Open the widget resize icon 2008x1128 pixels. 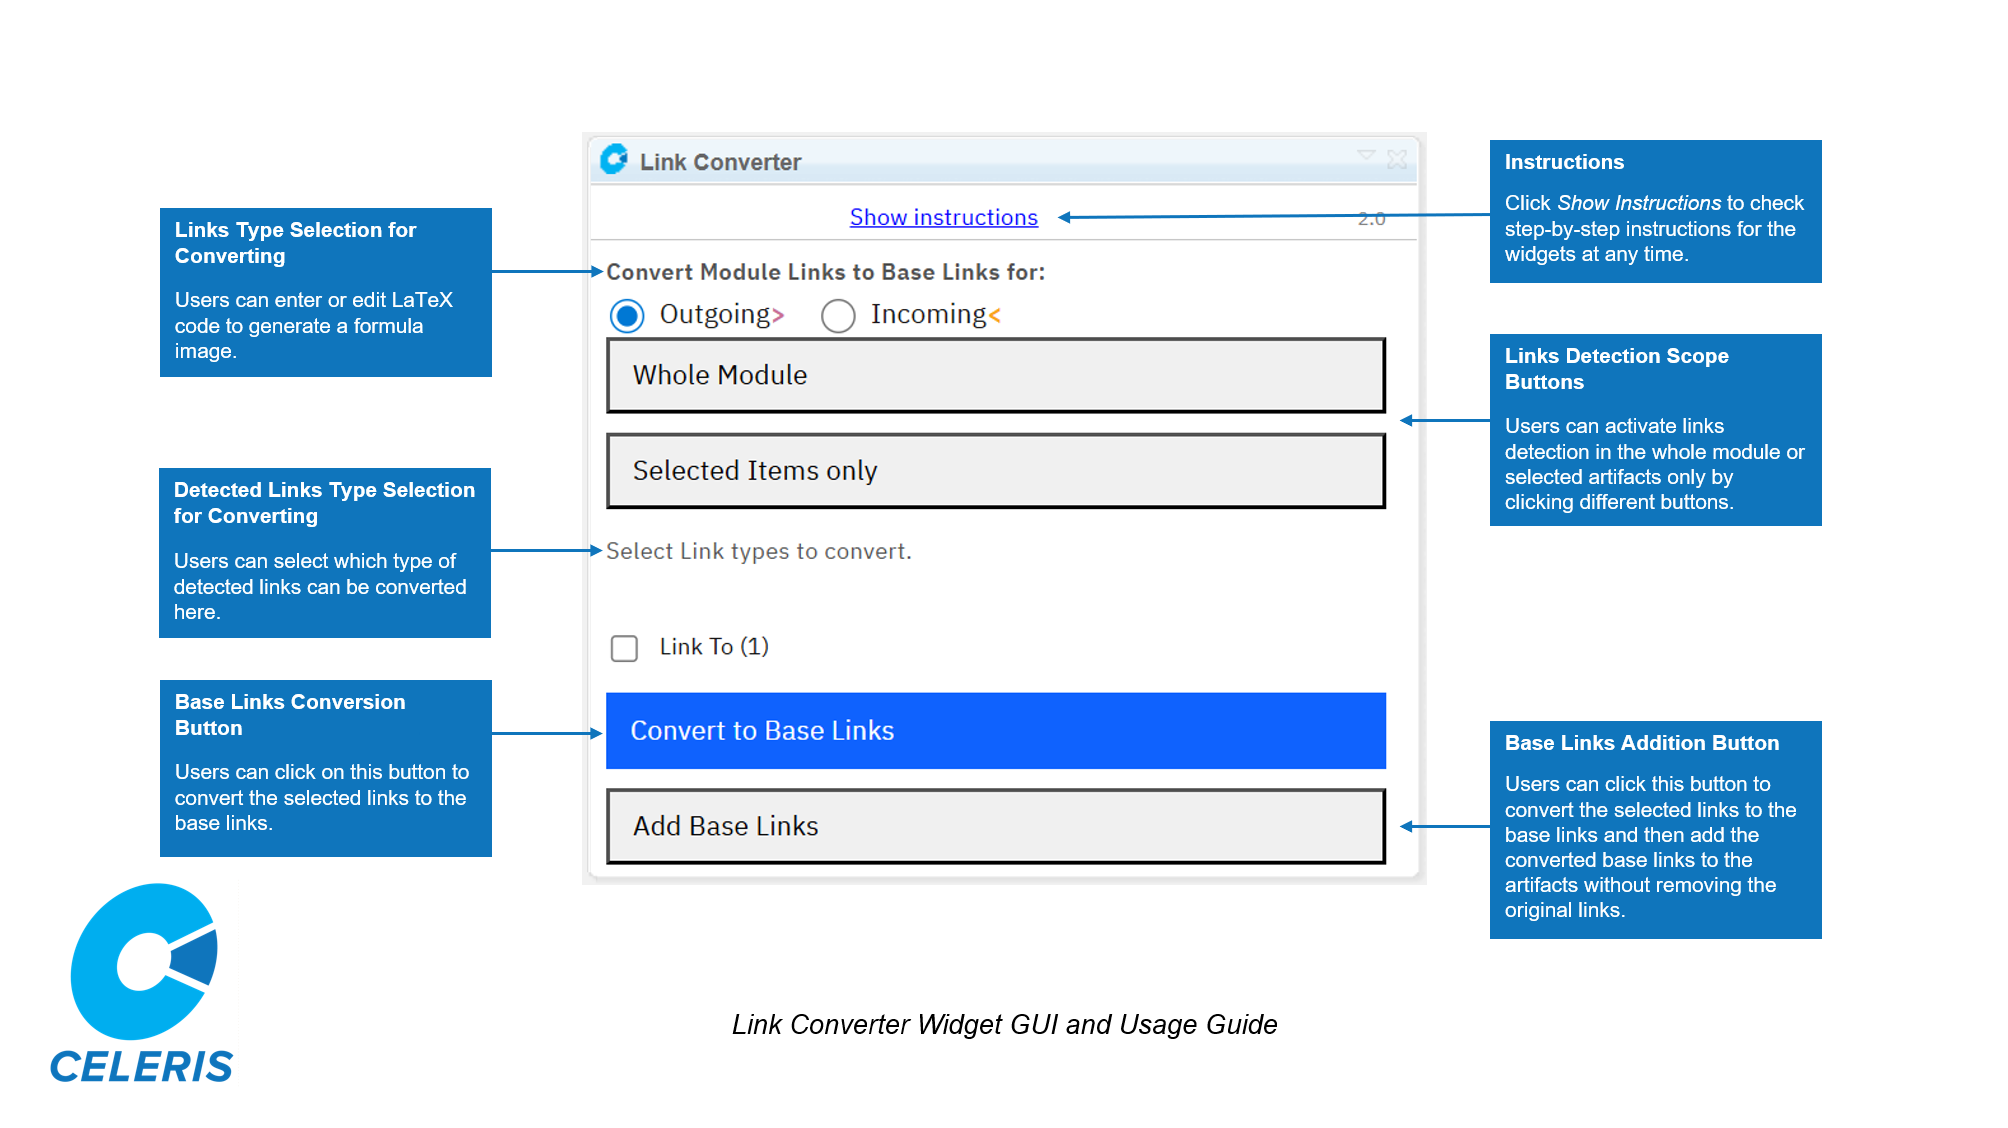coord(1396,158)
